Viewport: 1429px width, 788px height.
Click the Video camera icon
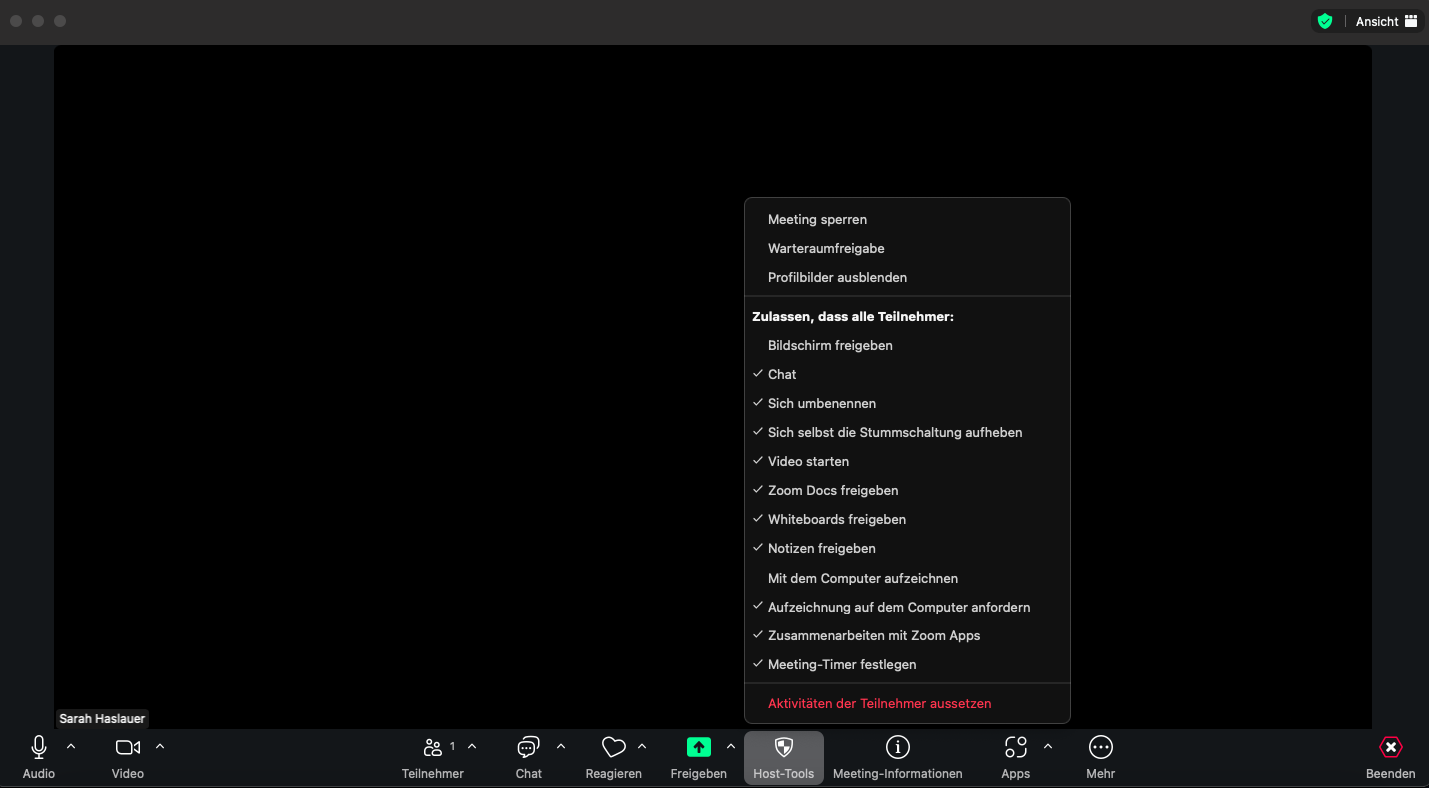128,748
